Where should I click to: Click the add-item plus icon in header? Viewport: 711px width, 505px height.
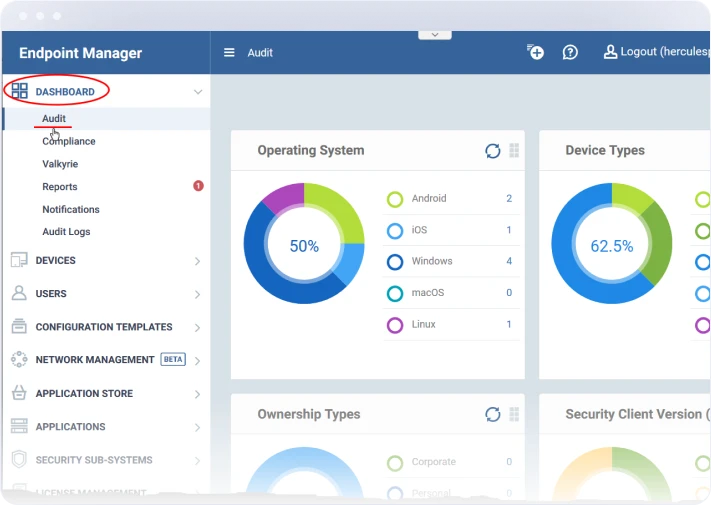(536, 52)
